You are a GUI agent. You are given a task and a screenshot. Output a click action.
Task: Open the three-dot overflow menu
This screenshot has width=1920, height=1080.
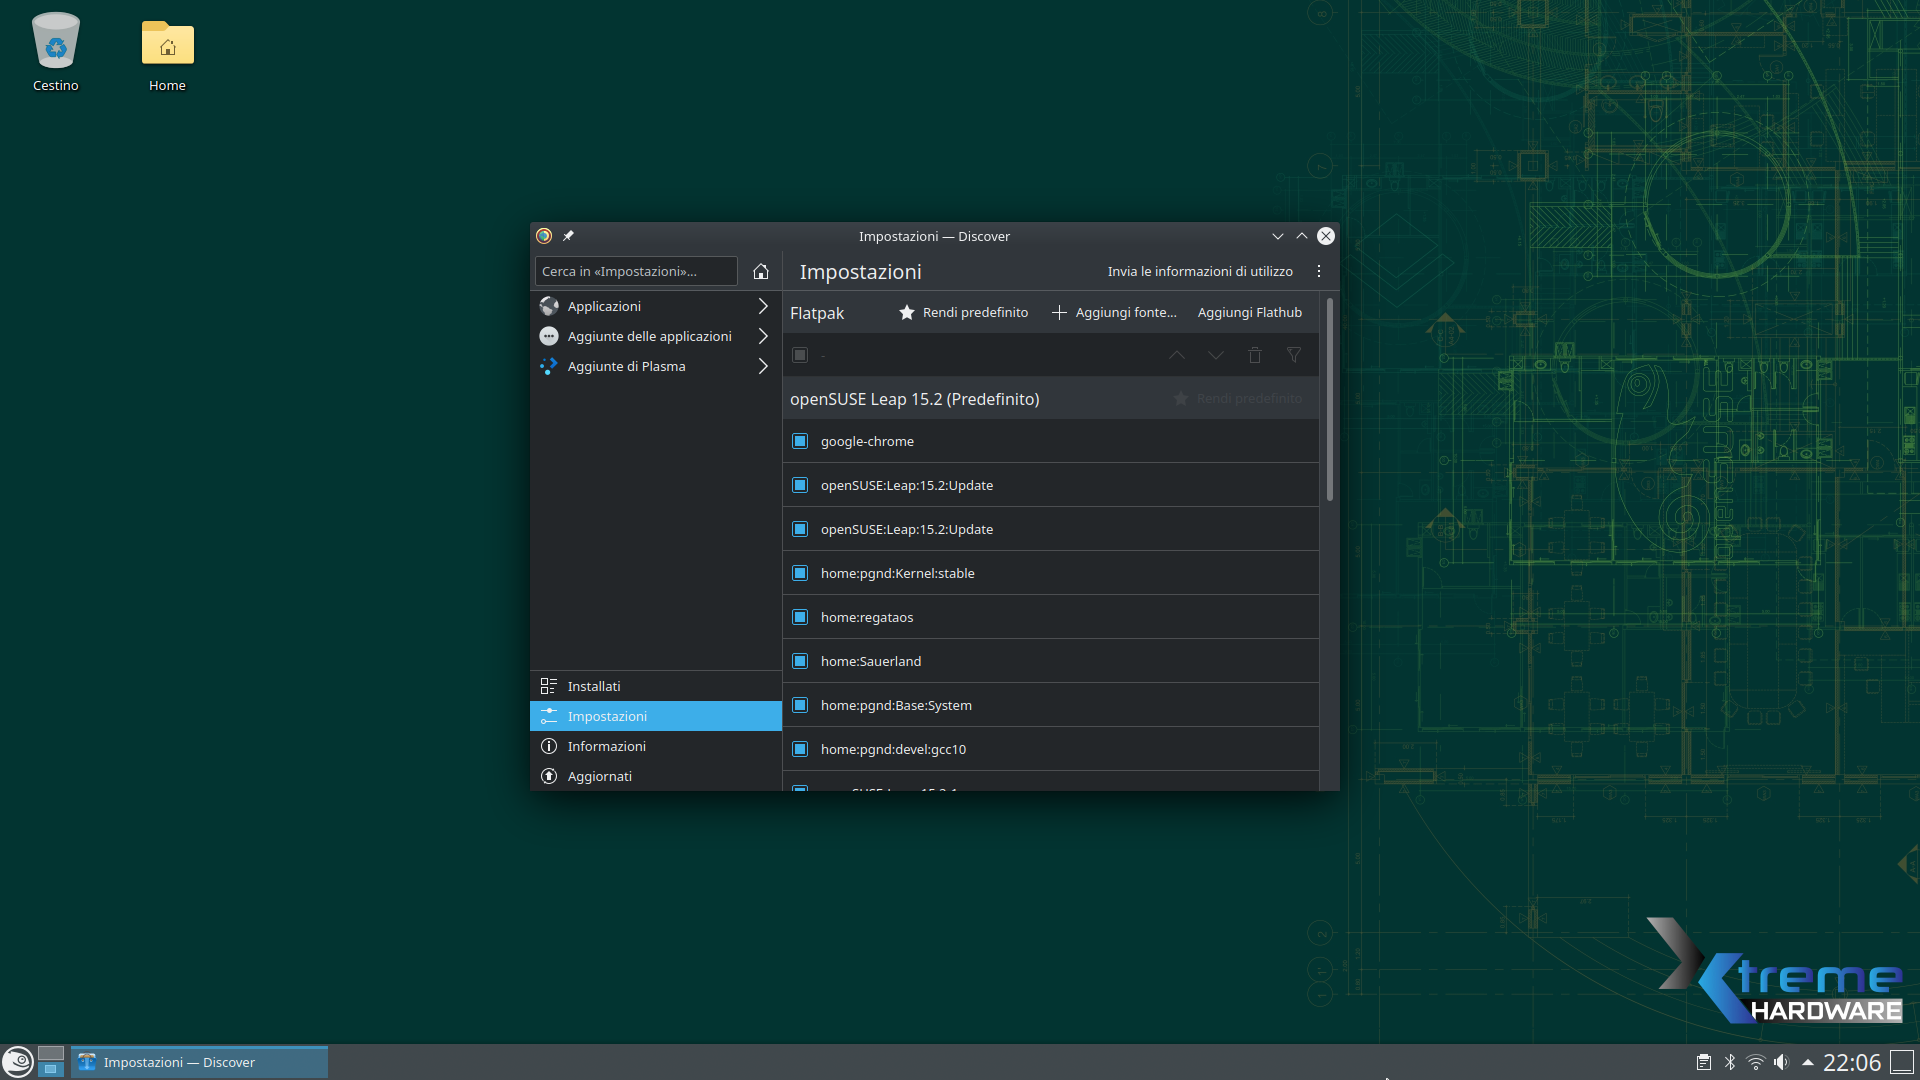[x=1319, y=271]
